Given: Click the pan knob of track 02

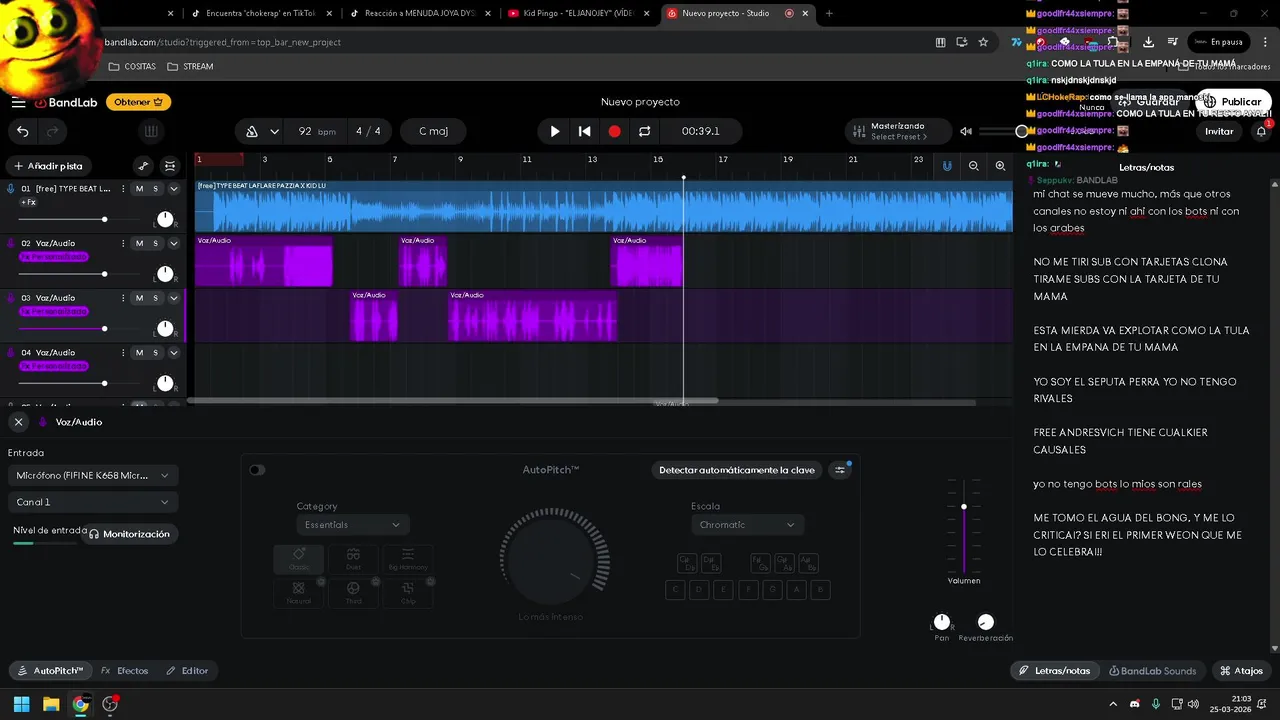Looking at the screenshot, I should (x=165, y=274).
